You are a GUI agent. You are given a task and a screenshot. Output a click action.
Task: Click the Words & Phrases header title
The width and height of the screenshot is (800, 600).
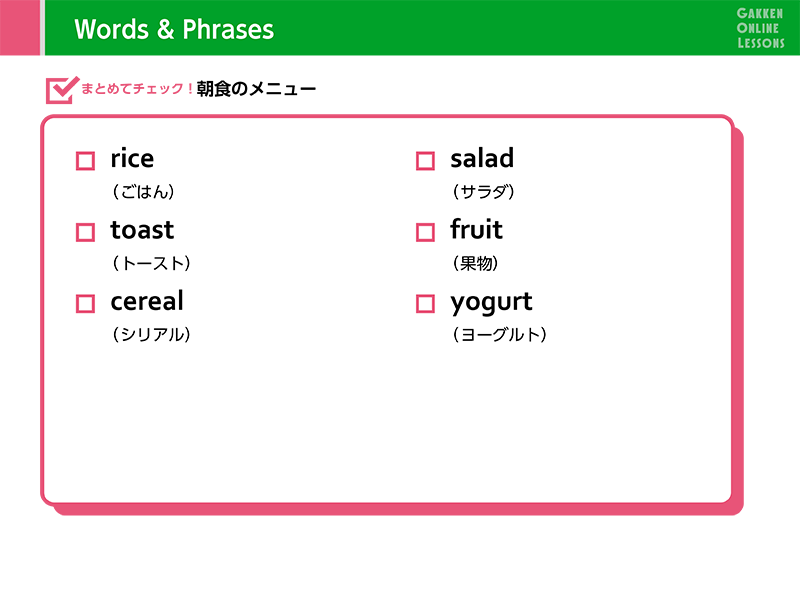(x=174, y=29)
